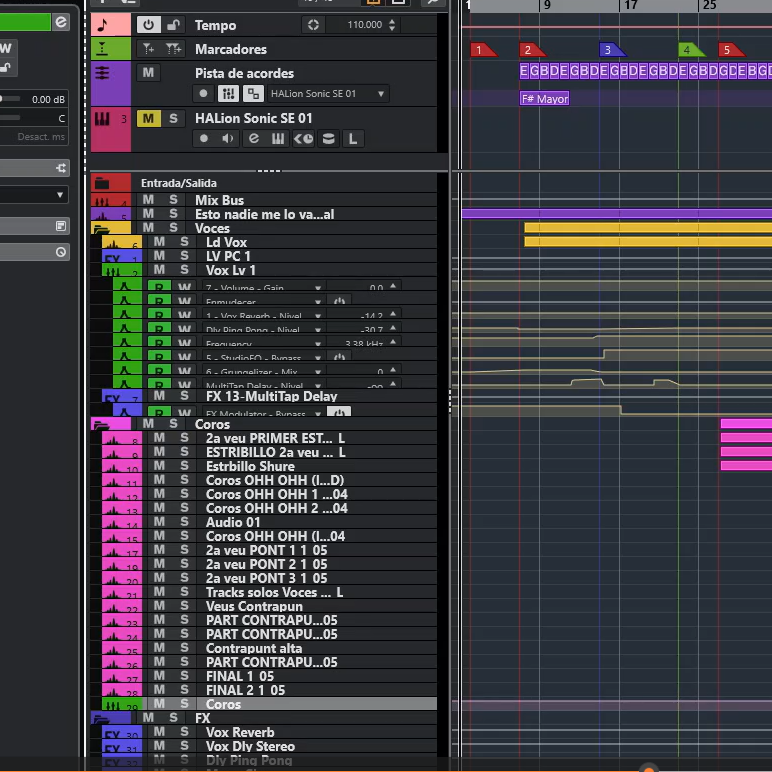This screenshot has width=772, height=772.
Task: Select the Estrbillo Shure track
Action: point(250,466)
